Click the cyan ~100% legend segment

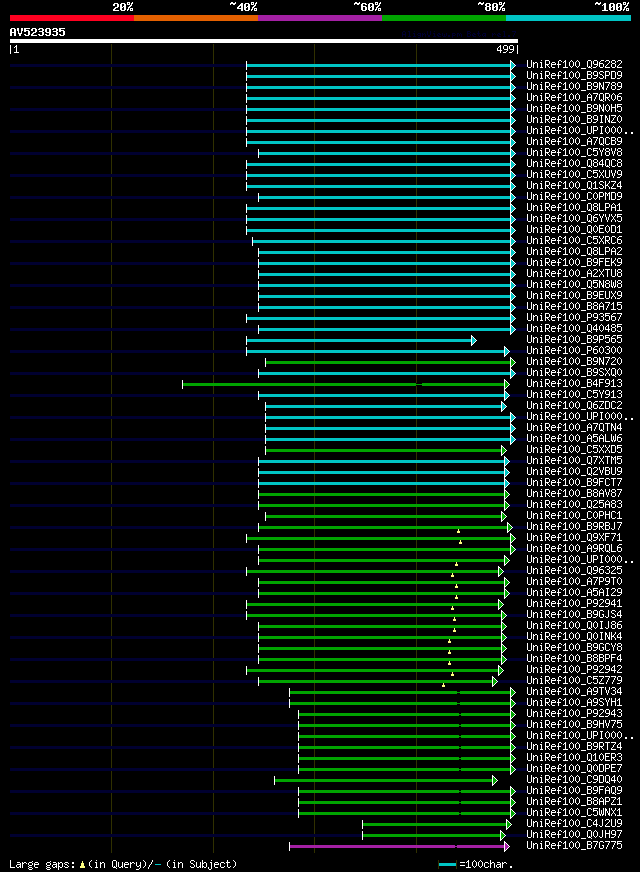[x=568, y=18]
